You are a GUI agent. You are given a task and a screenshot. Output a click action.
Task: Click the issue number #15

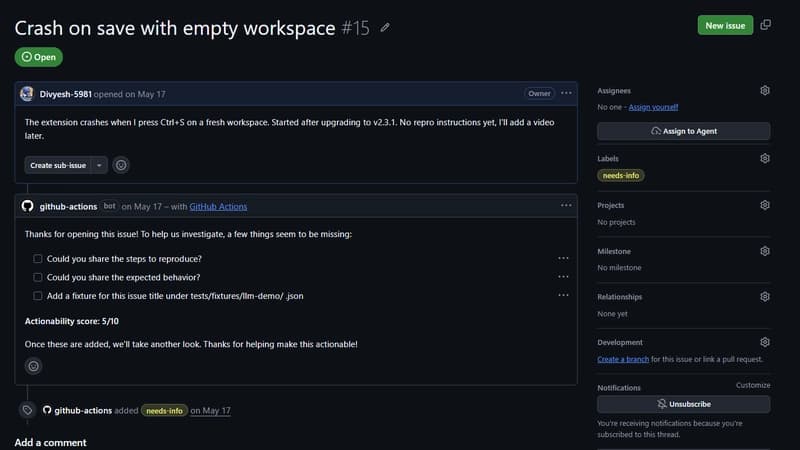pyautogui.click(x=356, y=28)
